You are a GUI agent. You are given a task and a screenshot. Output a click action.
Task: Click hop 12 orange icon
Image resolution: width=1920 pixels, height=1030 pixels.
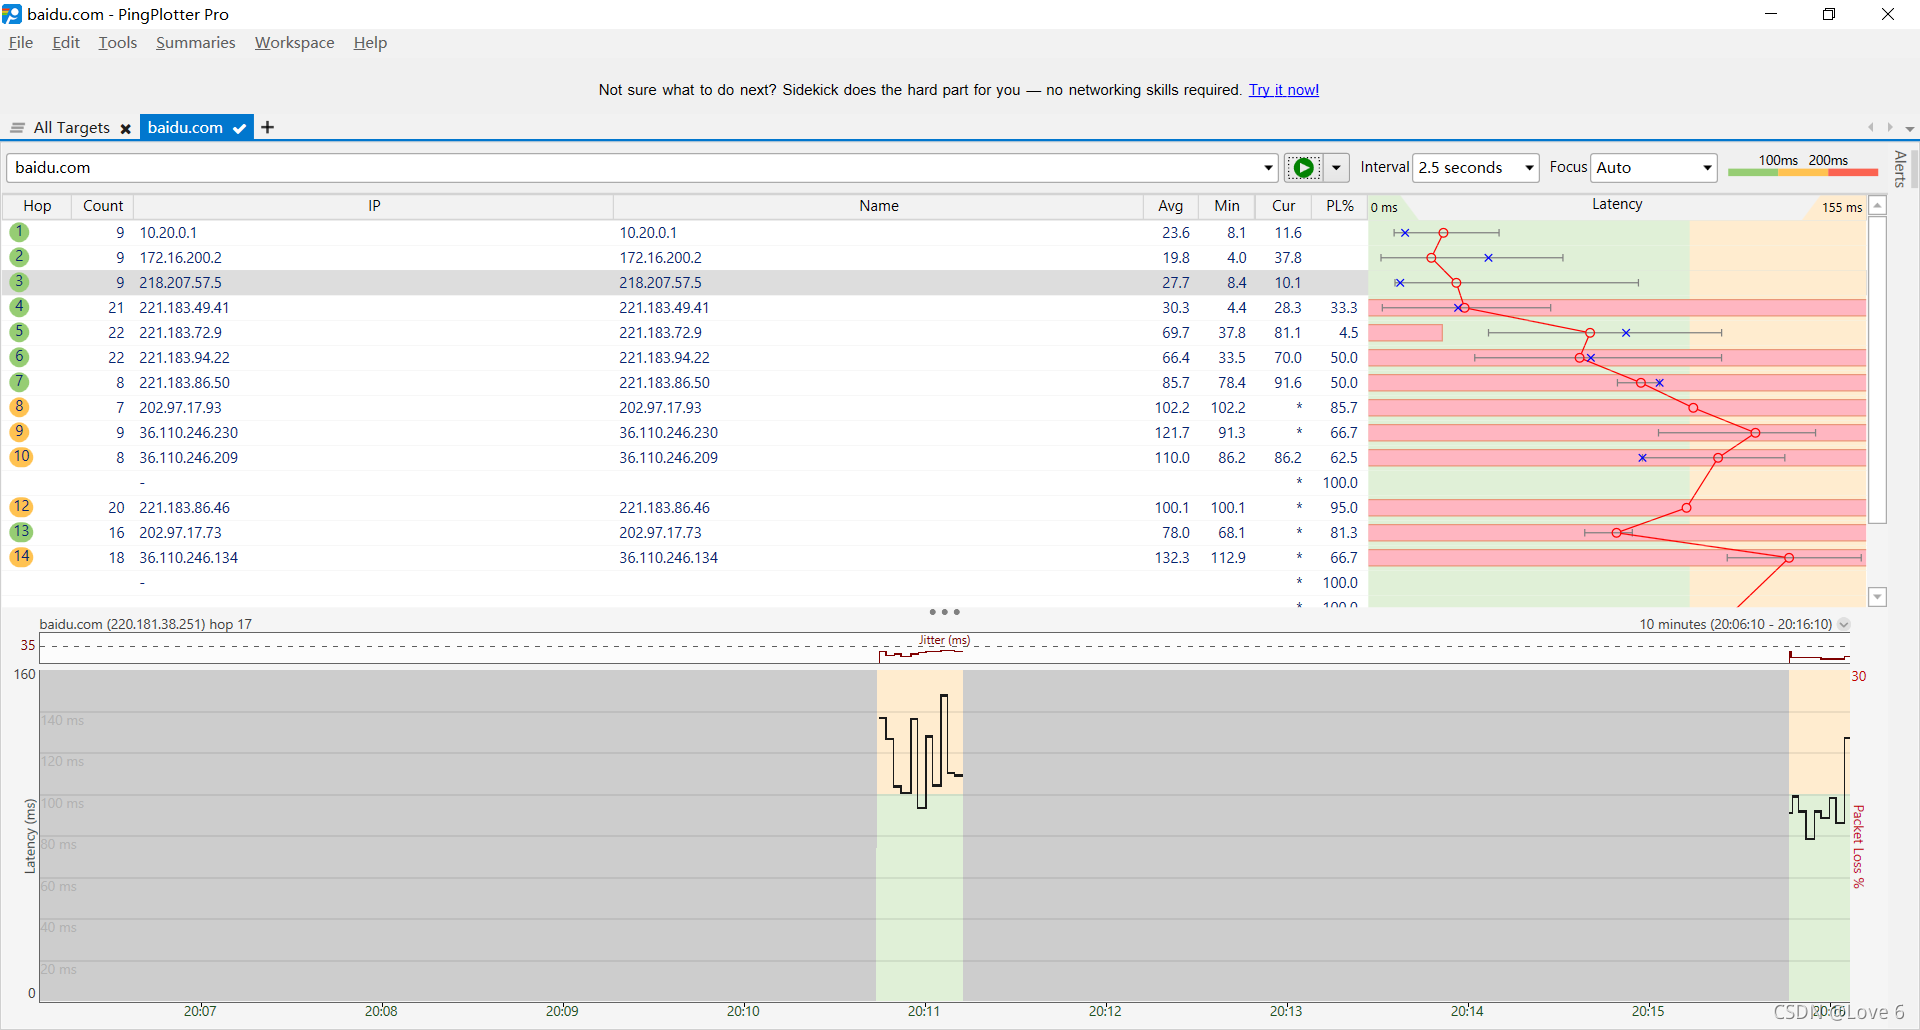21,507
